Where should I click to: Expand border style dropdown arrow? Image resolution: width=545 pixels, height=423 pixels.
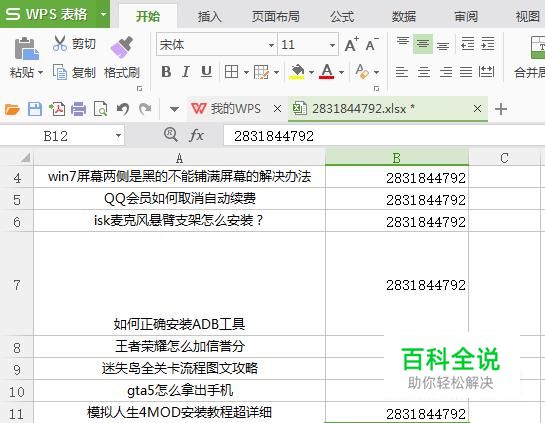(246, 72)
